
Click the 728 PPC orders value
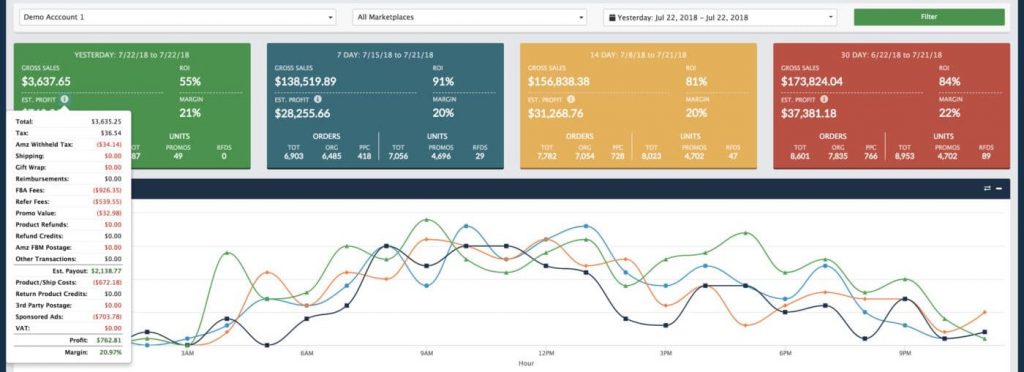[617, 157]
